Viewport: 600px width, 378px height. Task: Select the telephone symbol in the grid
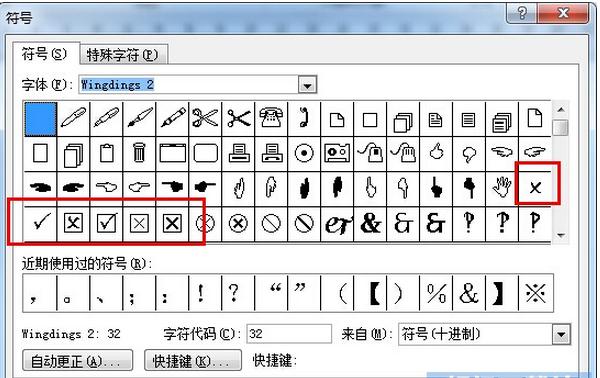pyautogui.click(x=271, y=119)
